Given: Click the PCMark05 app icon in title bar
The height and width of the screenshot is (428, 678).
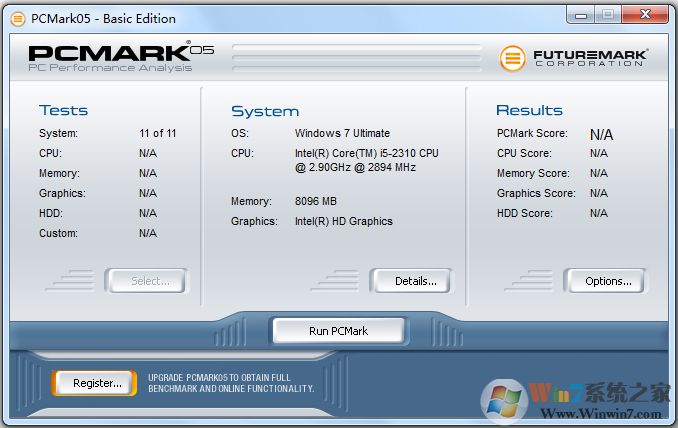Looking at the screenshot, I should coord(17,18).
